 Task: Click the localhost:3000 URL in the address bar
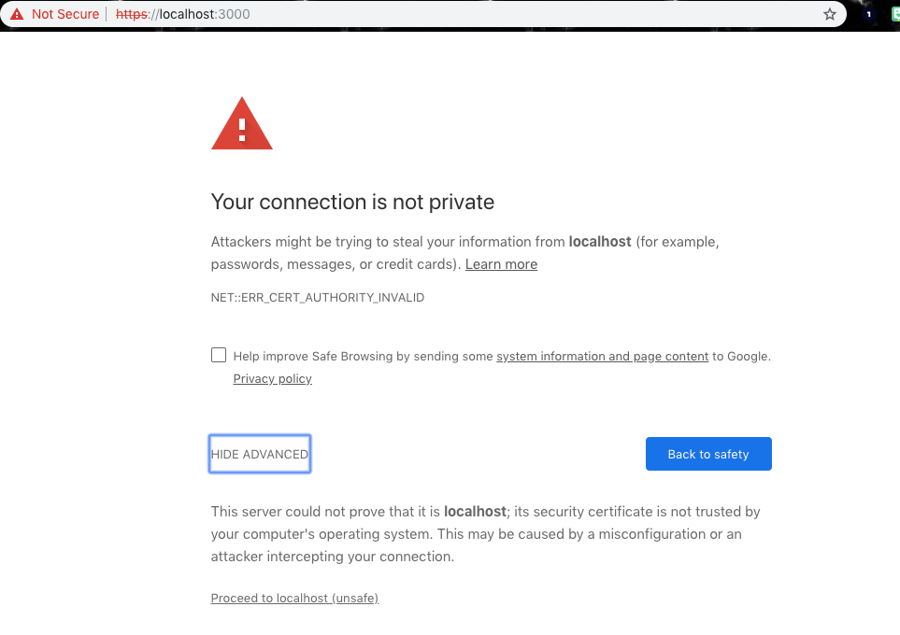(x=204, y=14)
